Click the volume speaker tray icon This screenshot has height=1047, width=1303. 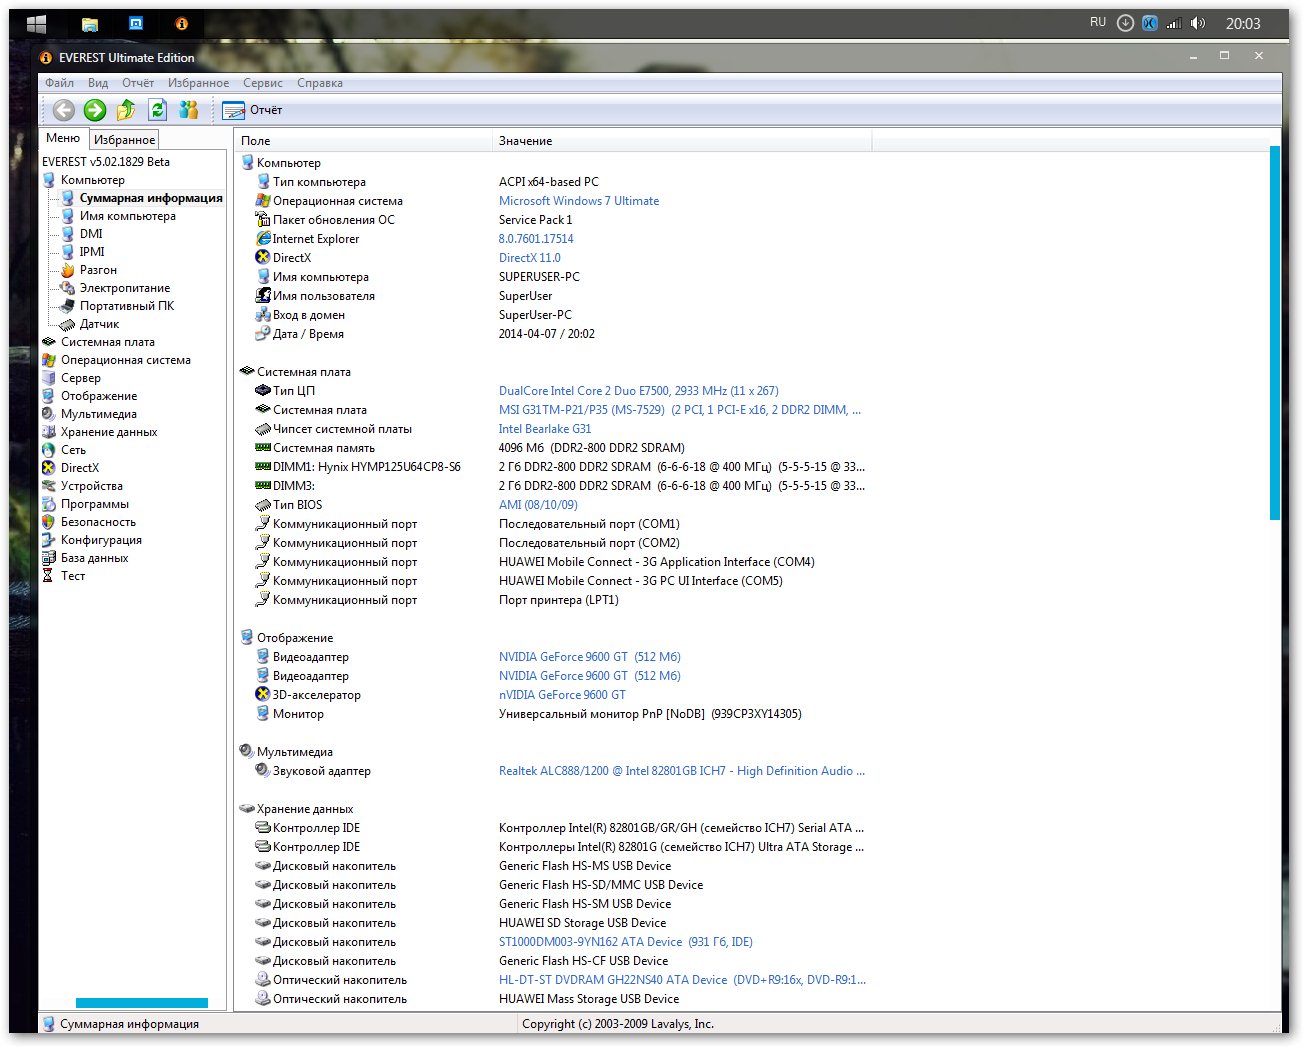[x=1198, y=23]
